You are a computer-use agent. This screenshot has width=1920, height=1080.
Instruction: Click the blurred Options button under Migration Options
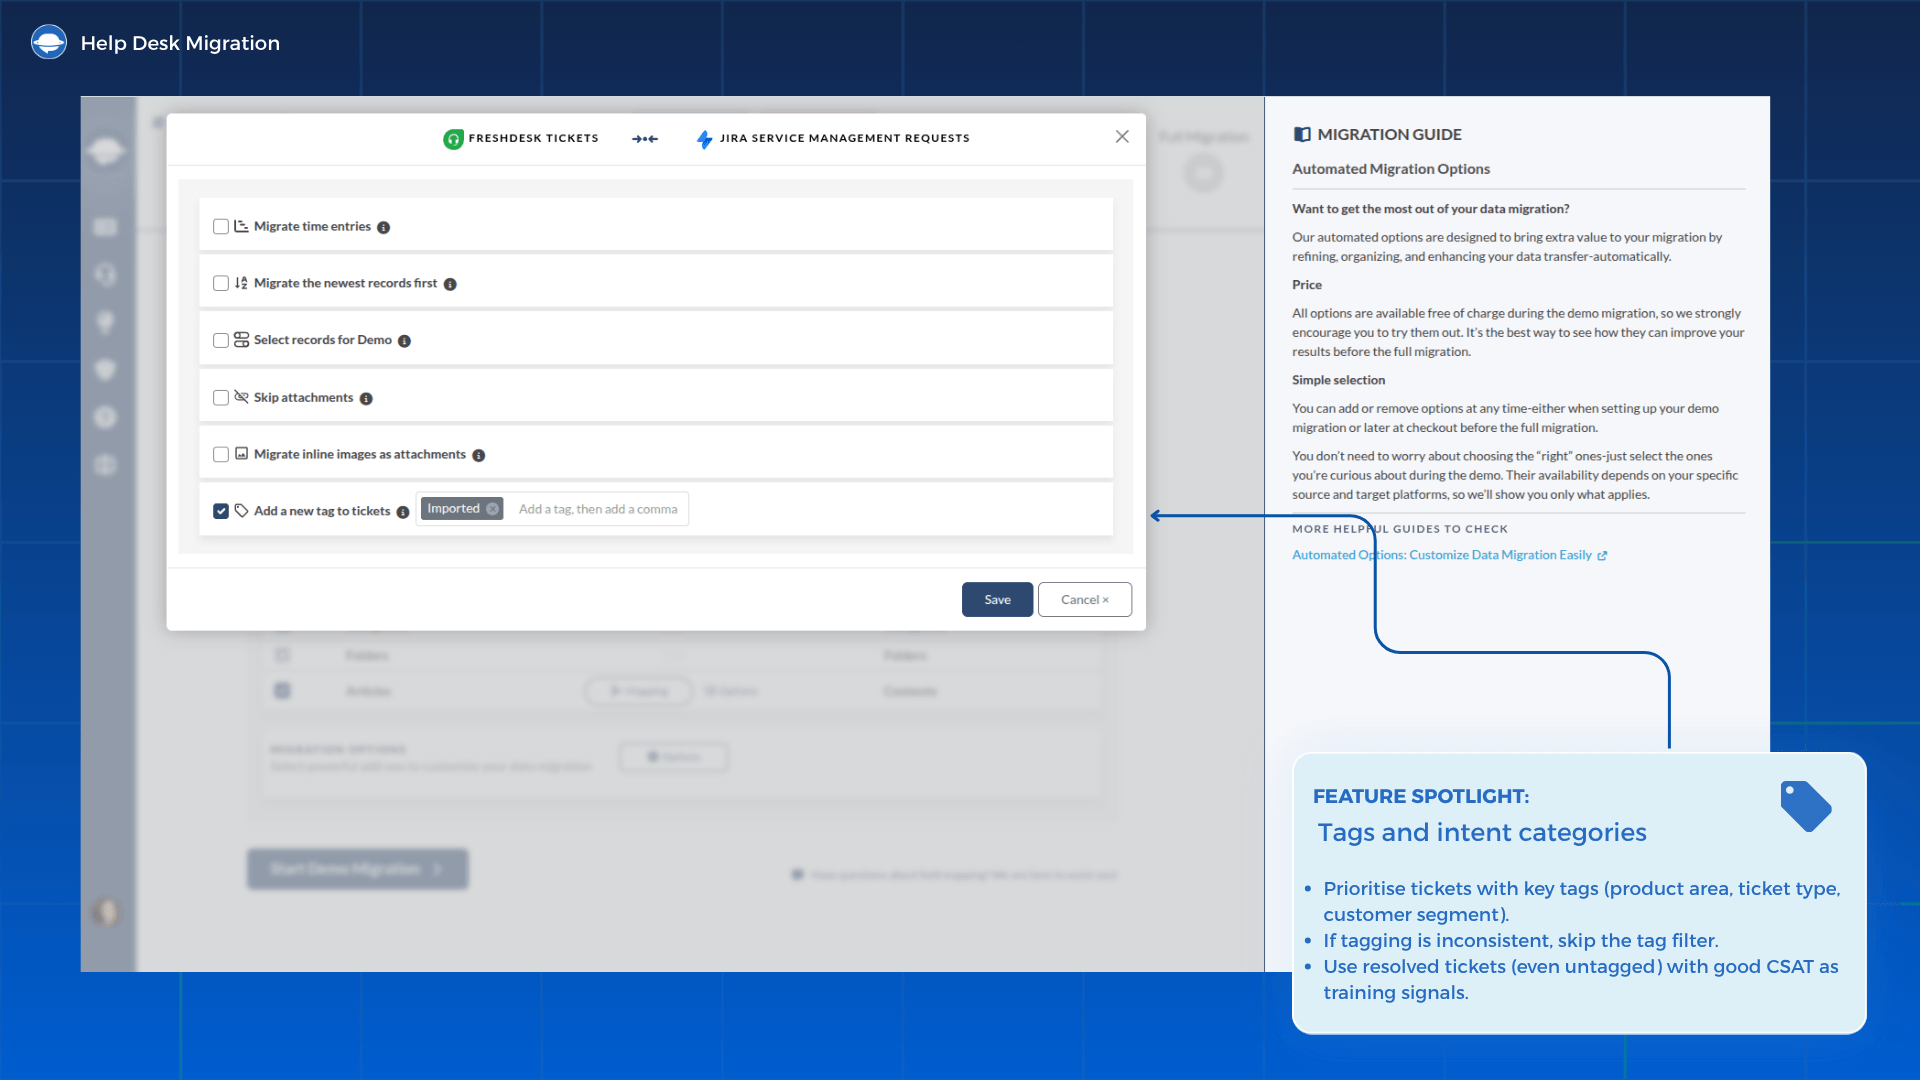click(x=673, y=757)
